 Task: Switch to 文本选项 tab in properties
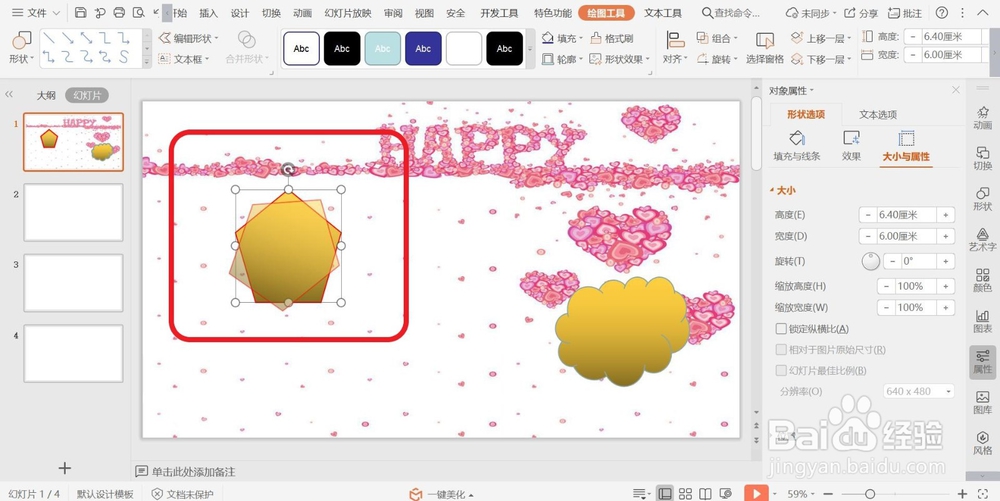[x=878, y=115]
